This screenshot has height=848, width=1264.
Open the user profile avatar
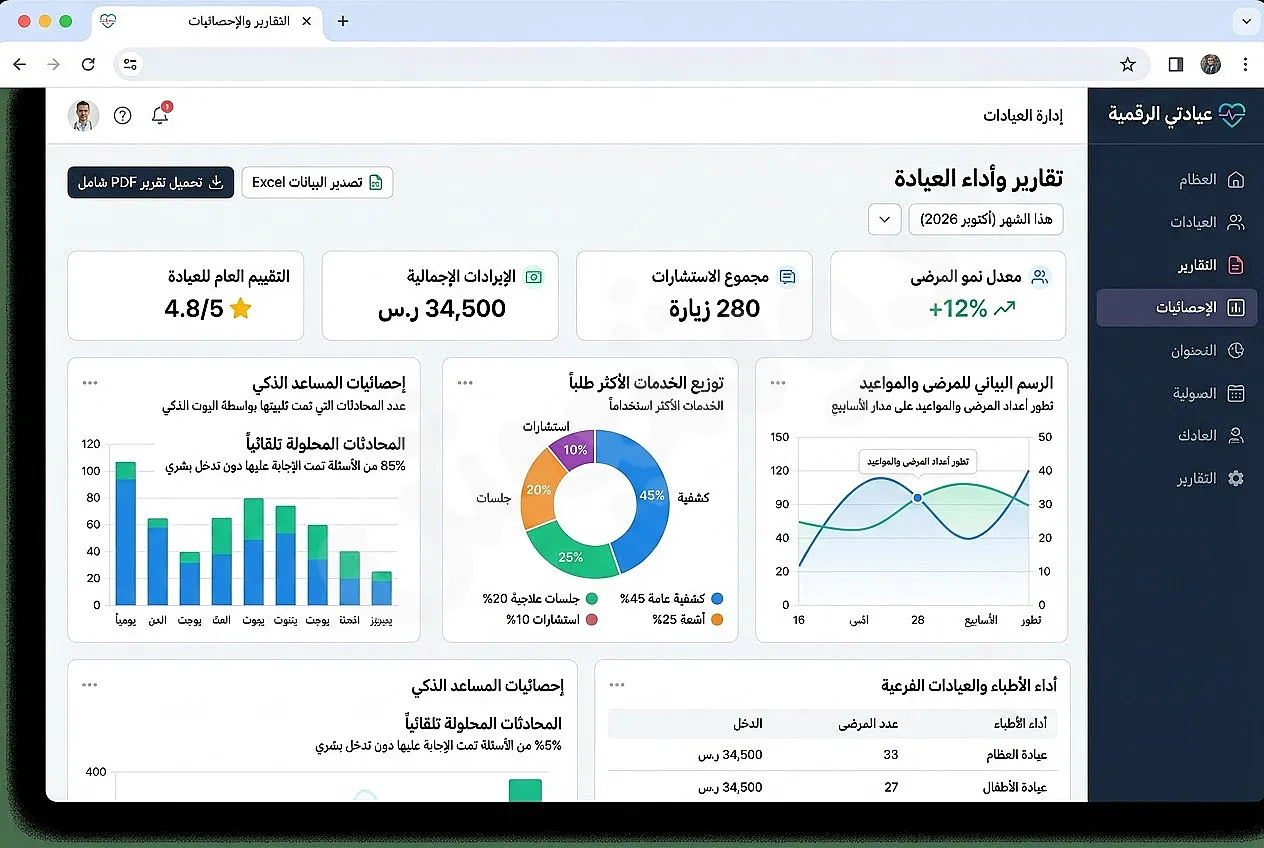coord(84,115)
